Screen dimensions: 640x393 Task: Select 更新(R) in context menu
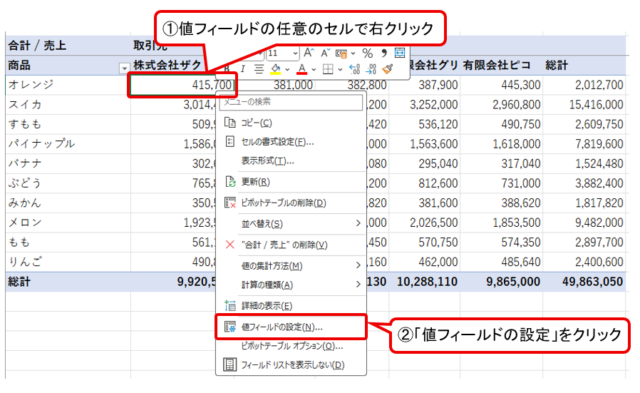291,182
